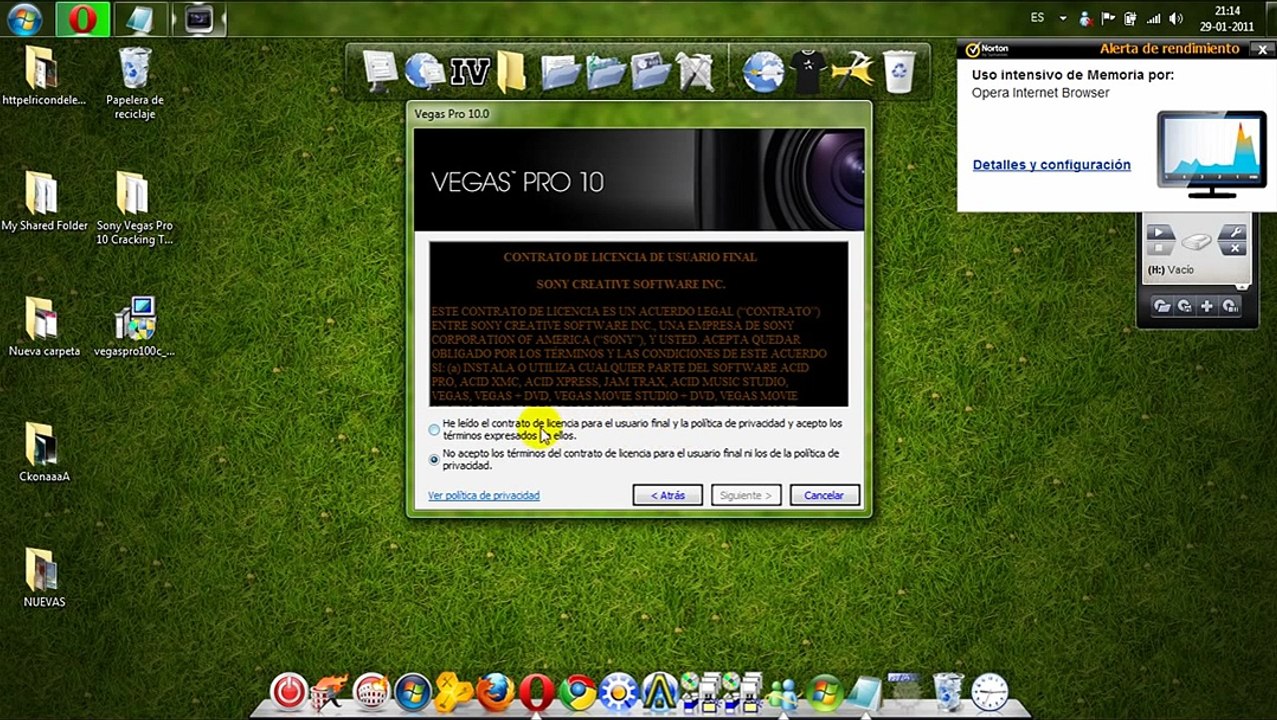Click the computer document icon in top dock

[x=381, y=71]
